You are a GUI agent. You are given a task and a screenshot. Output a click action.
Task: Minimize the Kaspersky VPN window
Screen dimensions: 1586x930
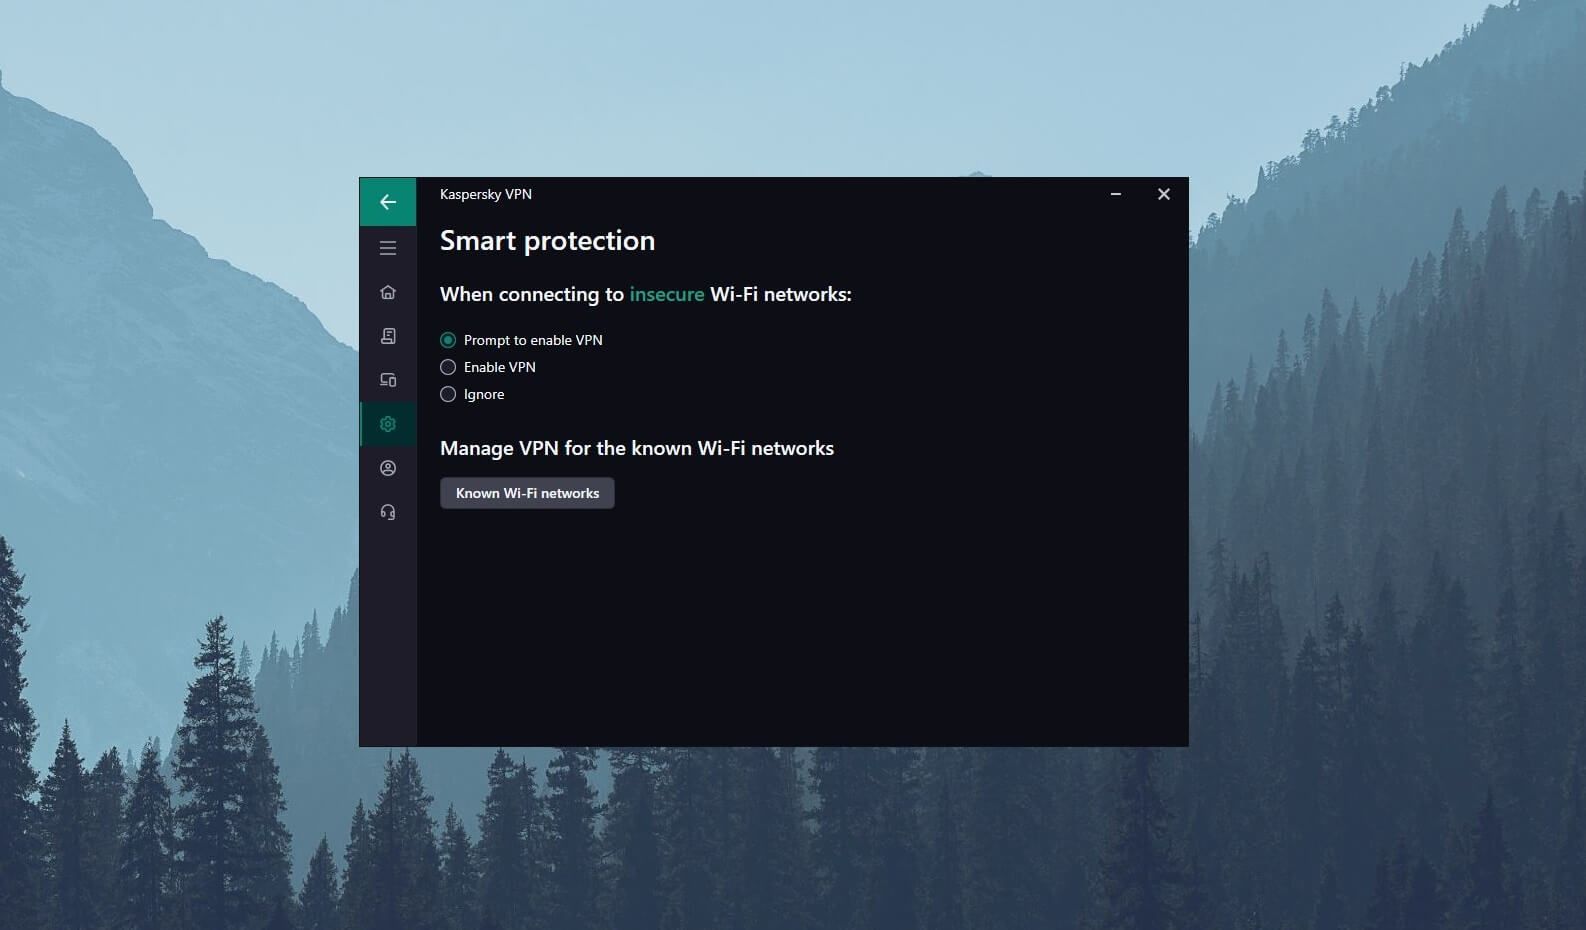pyautogui.click(x=1116, y=194)
